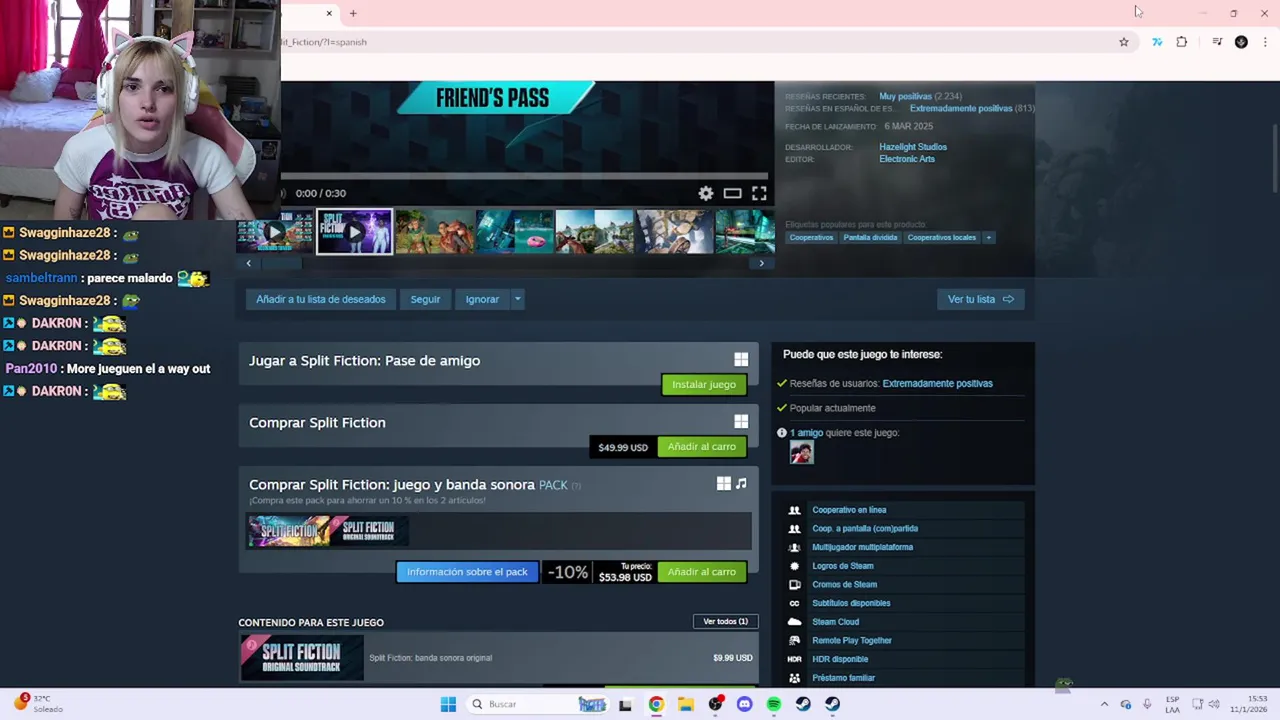Show hidden system tray icons
This screenshot has width=1280, height=720.
click(x=1104, y=704)
